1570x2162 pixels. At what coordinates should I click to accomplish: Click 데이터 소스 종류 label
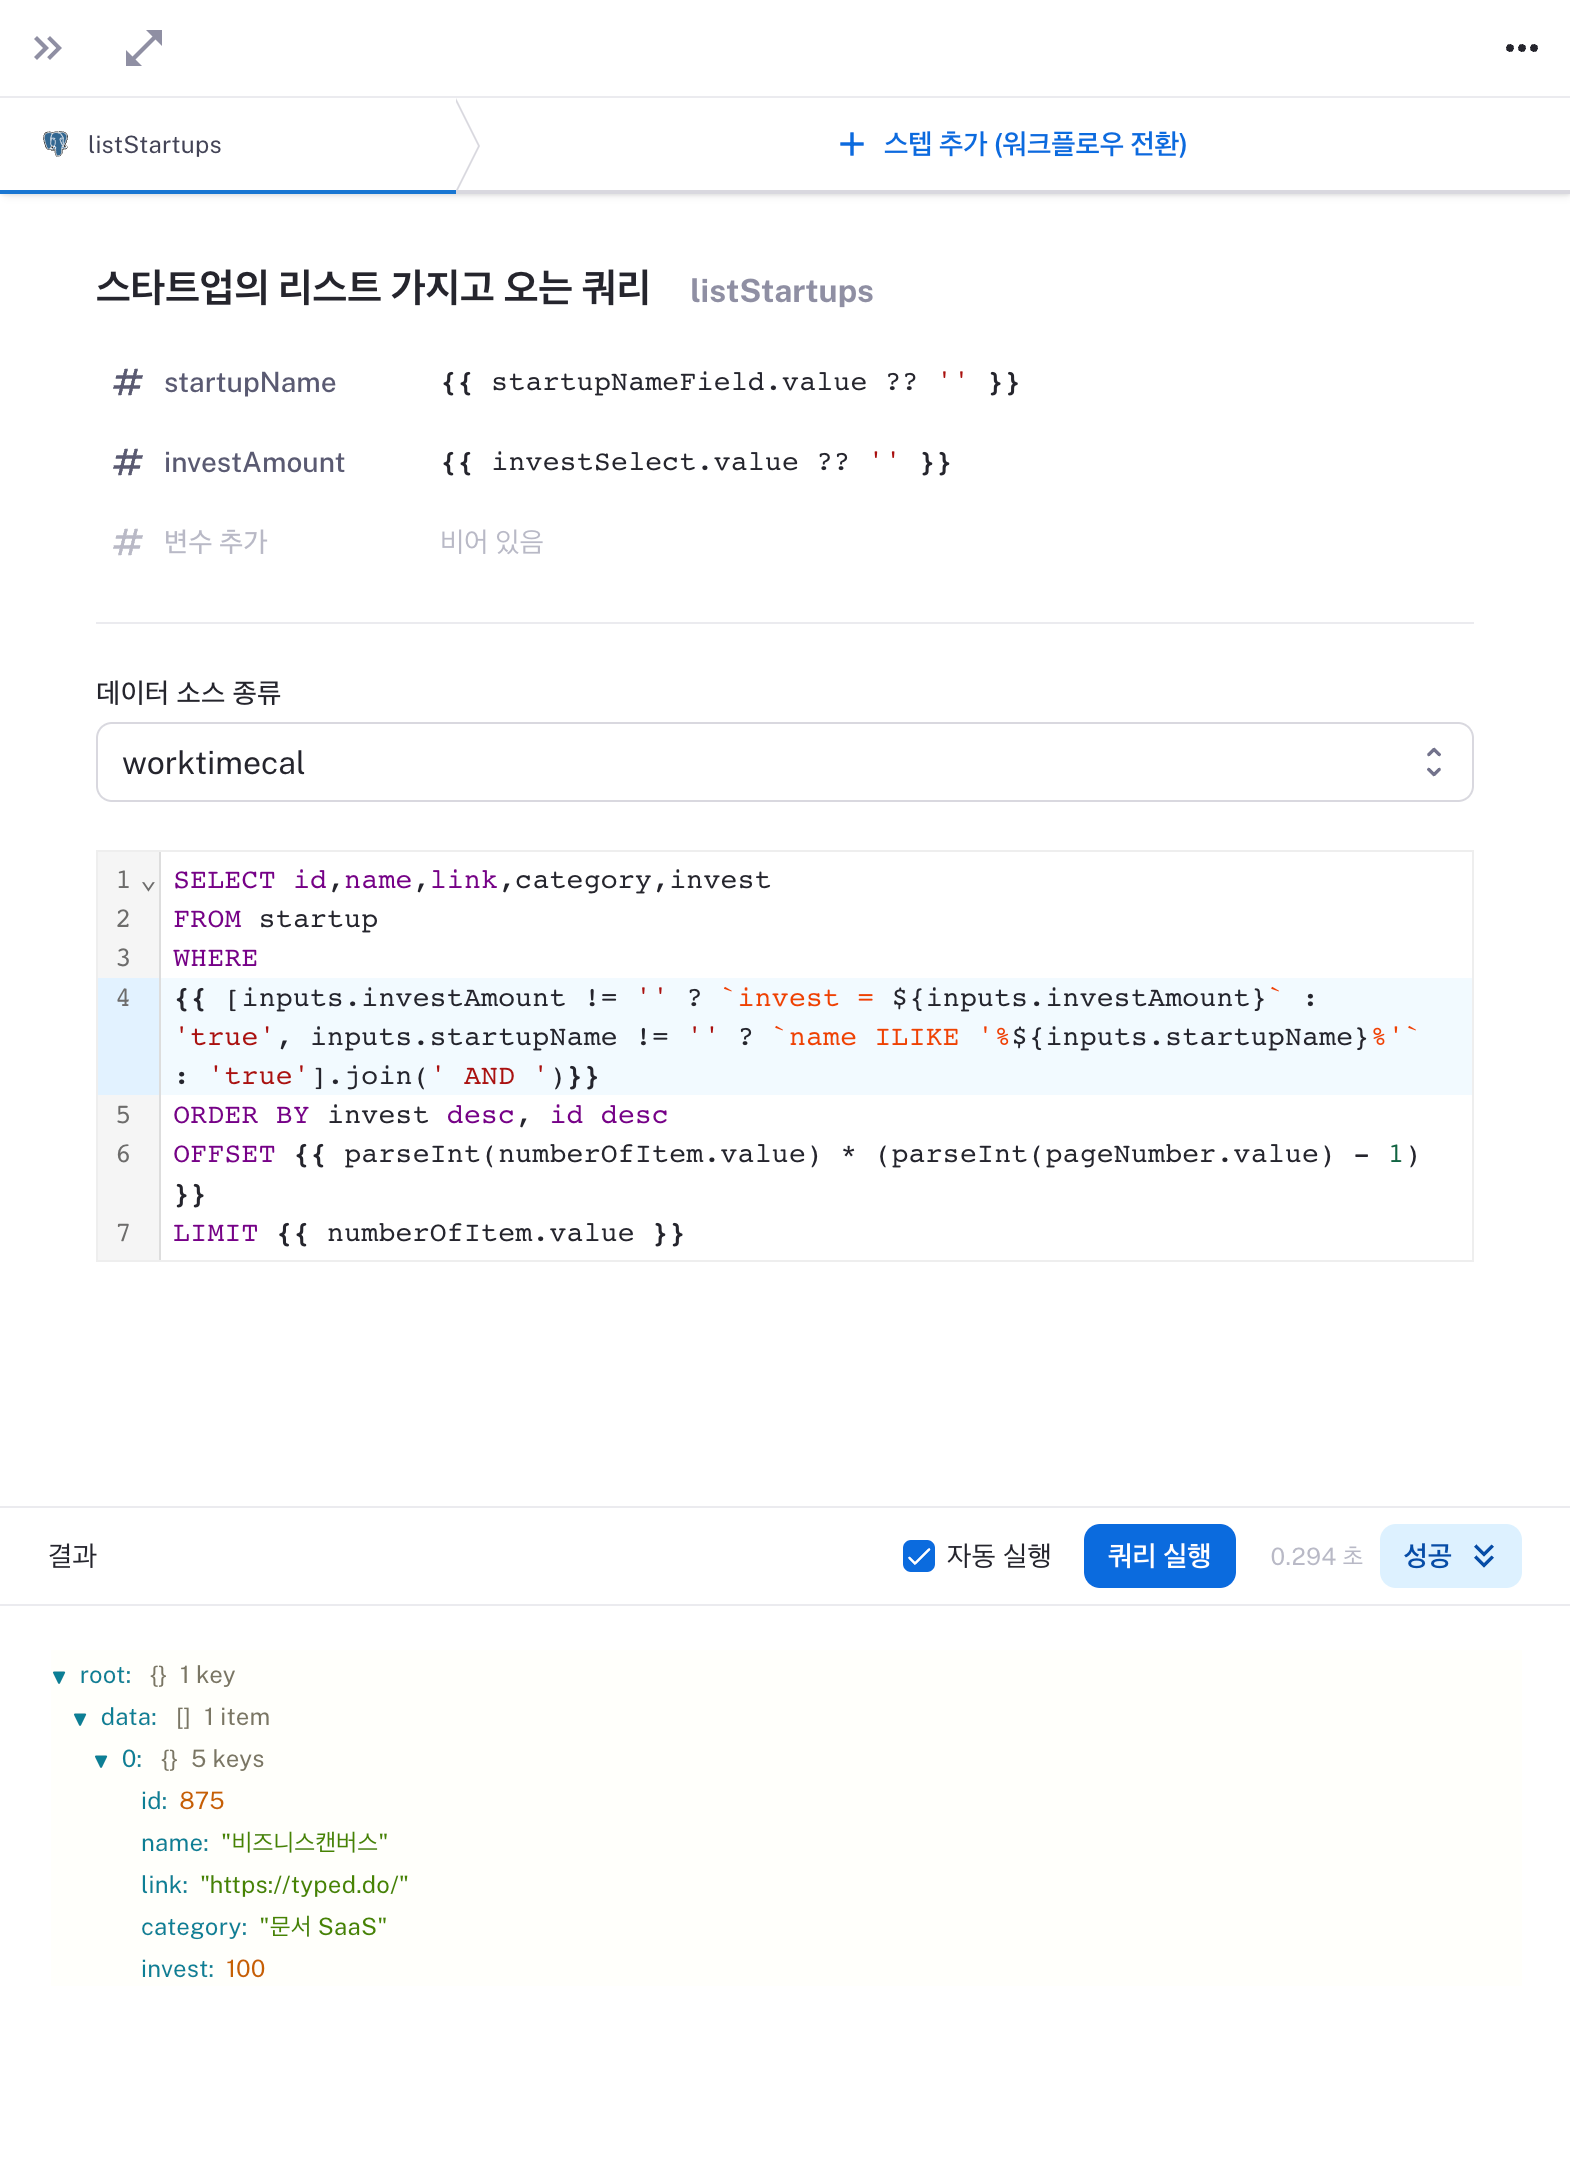tap(188, 692)
